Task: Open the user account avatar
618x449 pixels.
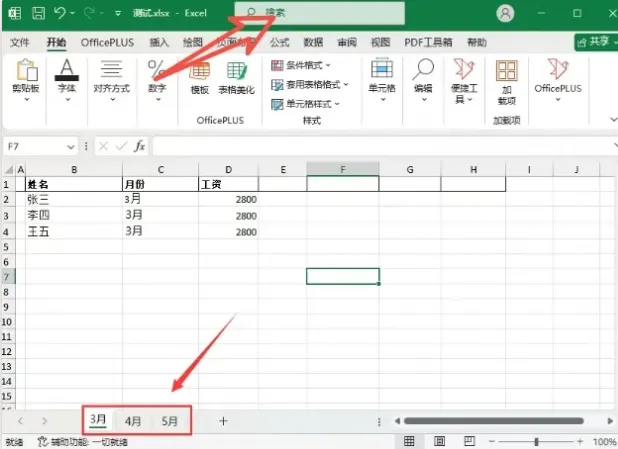Action: pos(505,13)
